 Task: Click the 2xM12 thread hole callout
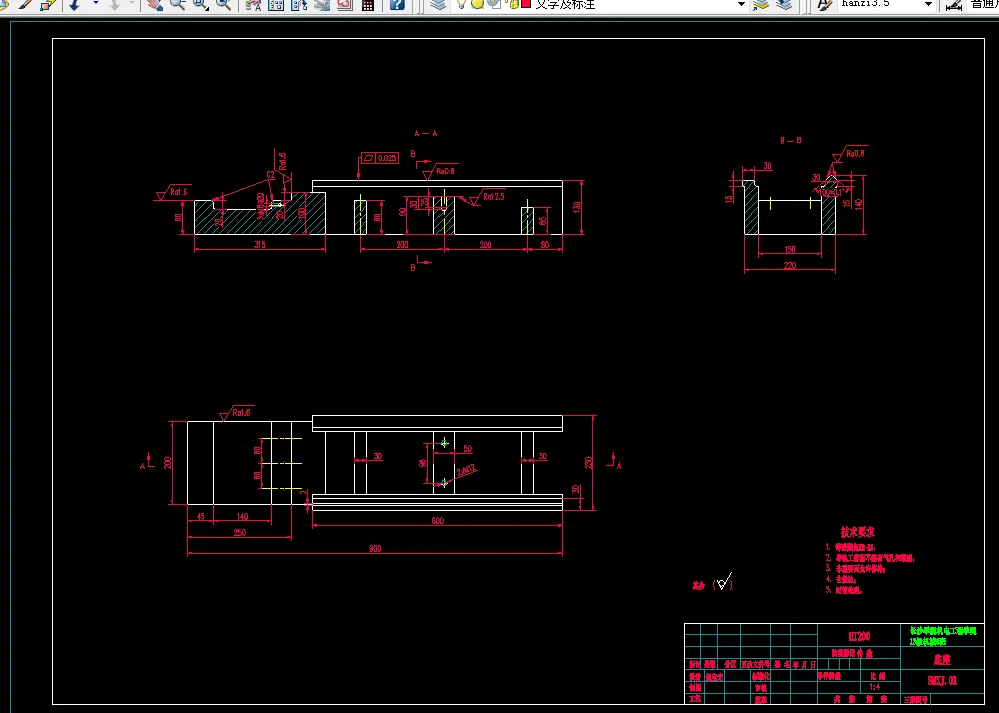point(466,472)
